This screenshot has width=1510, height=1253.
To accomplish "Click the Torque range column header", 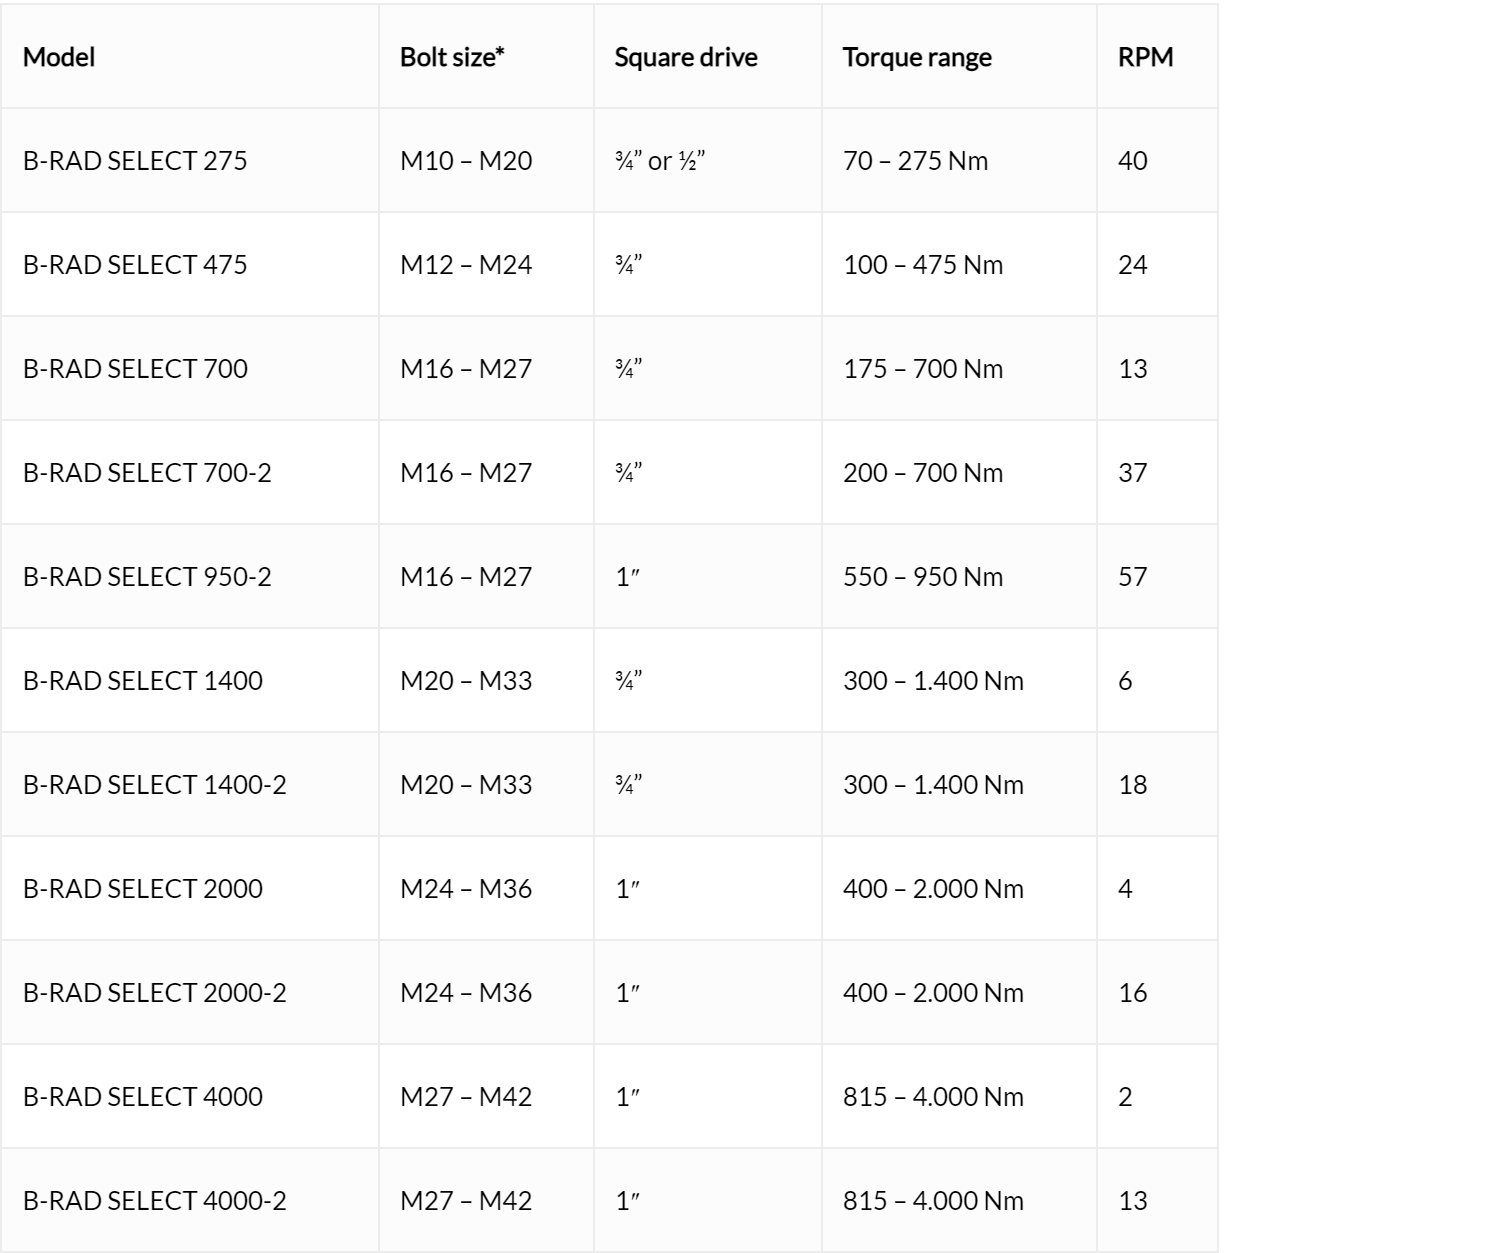I will point(917,57).
